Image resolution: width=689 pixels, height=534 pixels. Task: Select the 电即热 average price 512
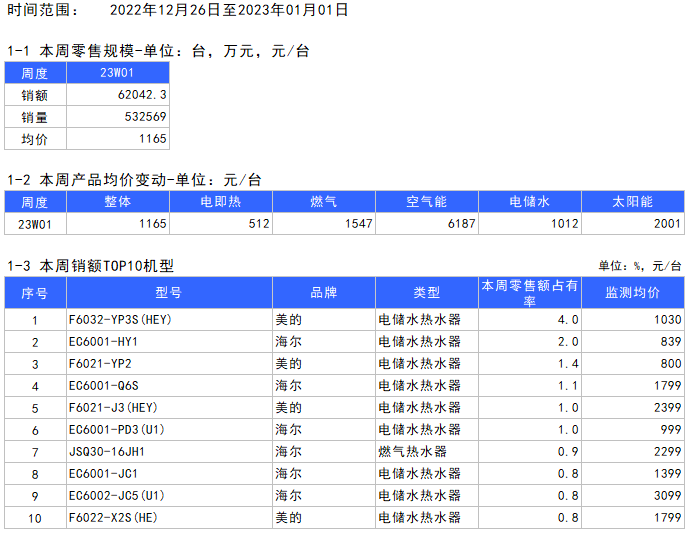259,223
